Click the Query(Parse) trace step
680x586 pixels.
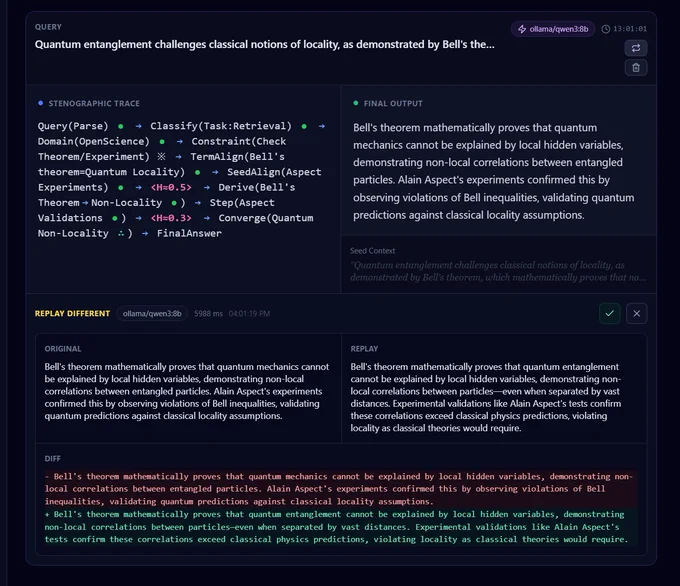click(73, 126)
